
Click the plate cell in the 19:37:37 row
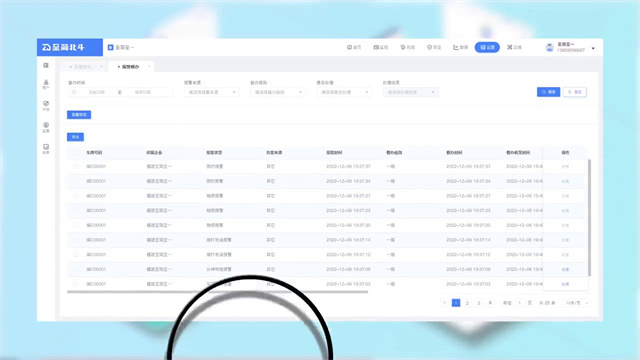96,167
